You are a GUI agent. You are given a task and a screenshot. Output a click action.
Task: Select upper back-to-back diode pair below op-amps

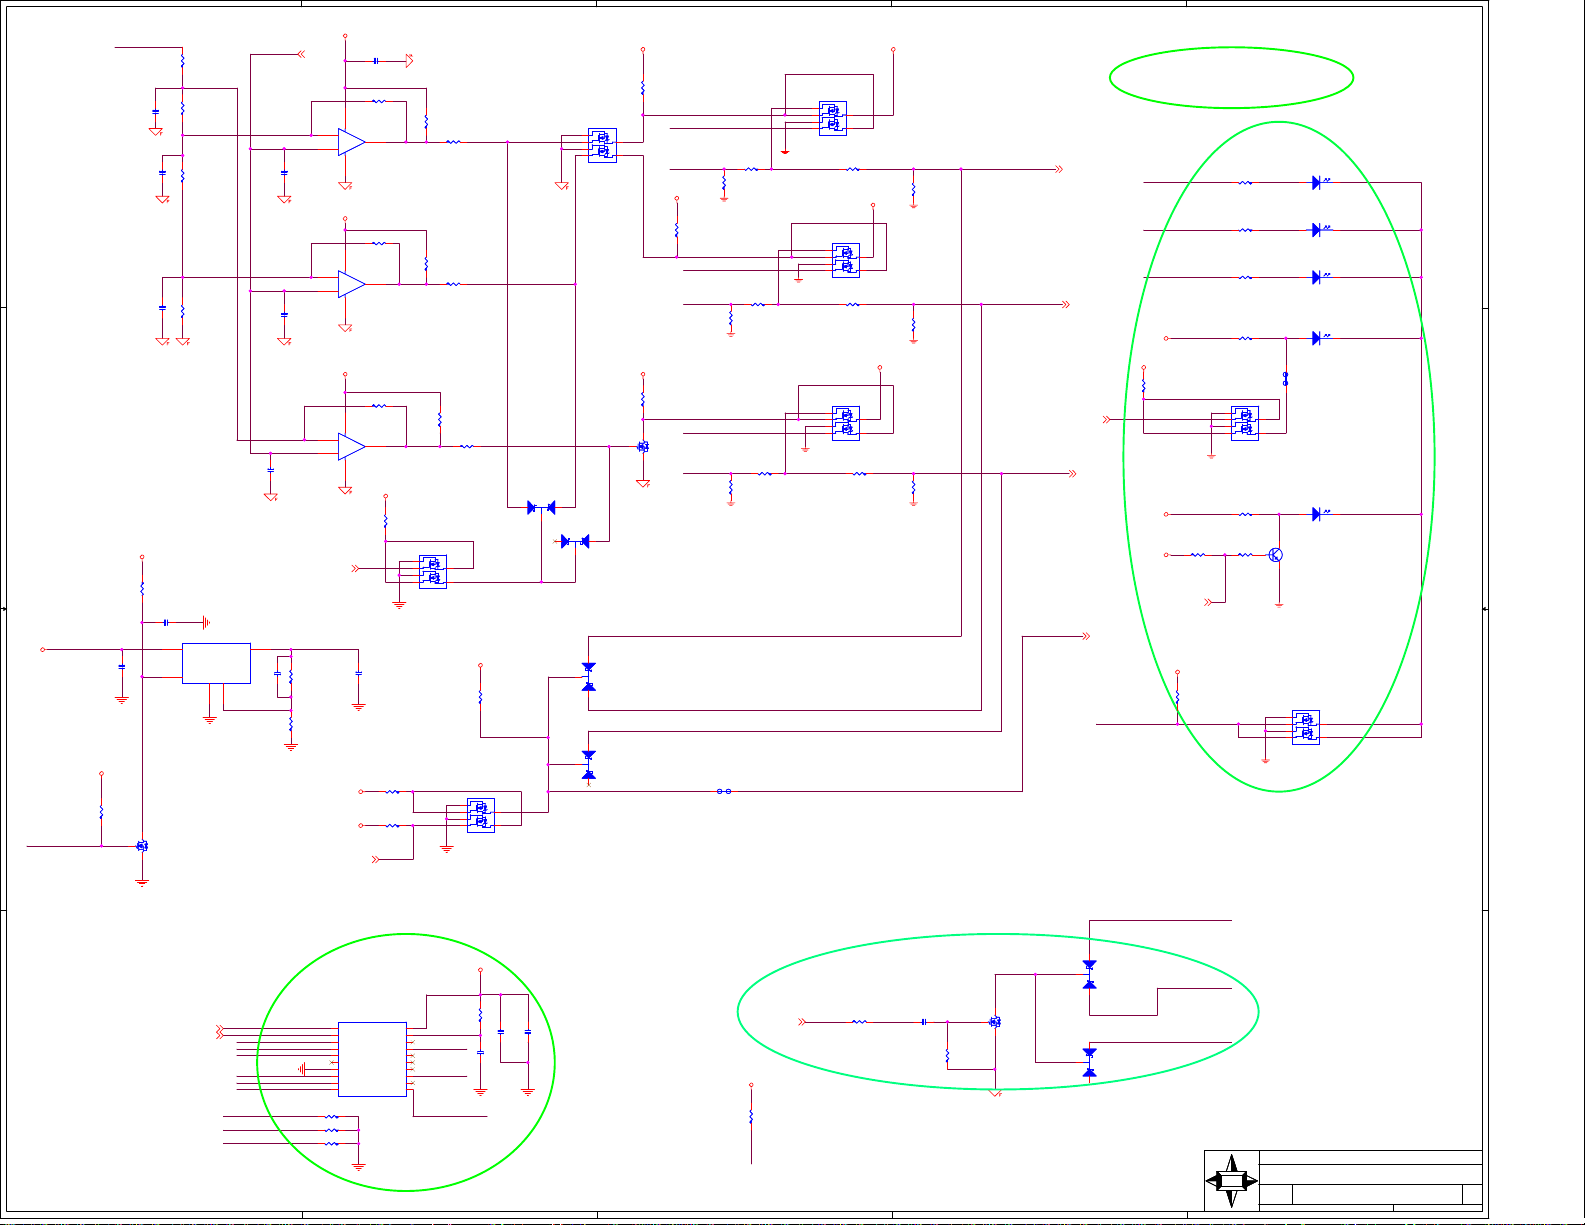(x=541, y=508)
